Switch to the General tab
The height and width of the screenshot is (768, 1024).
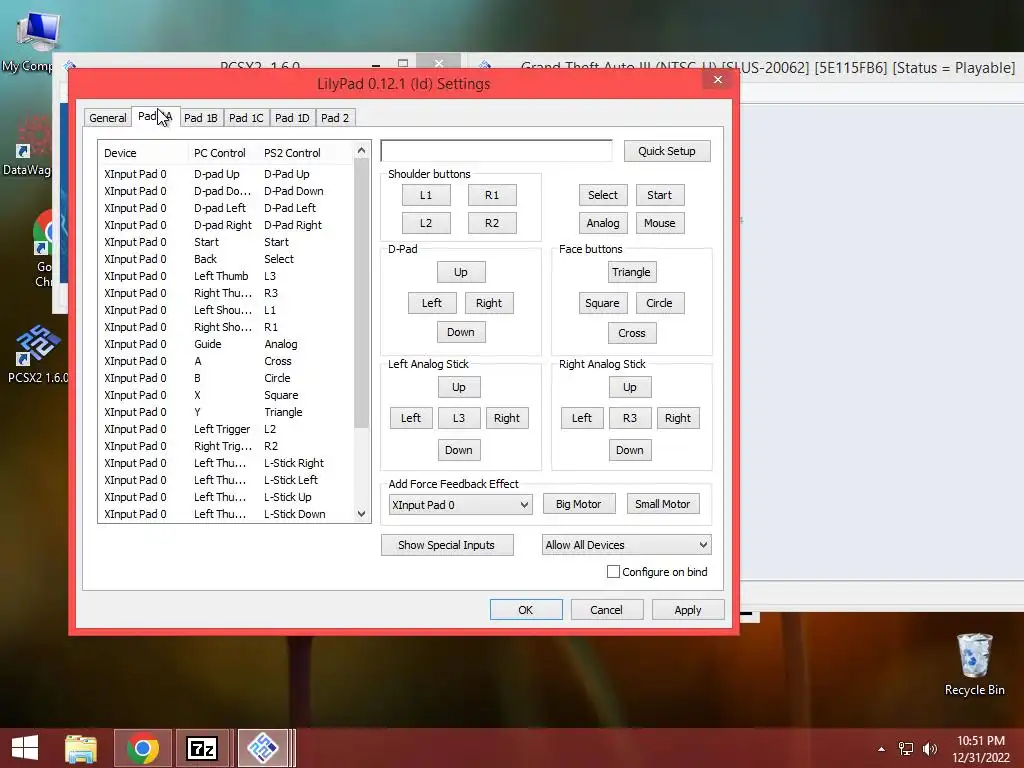pos(108,118)
